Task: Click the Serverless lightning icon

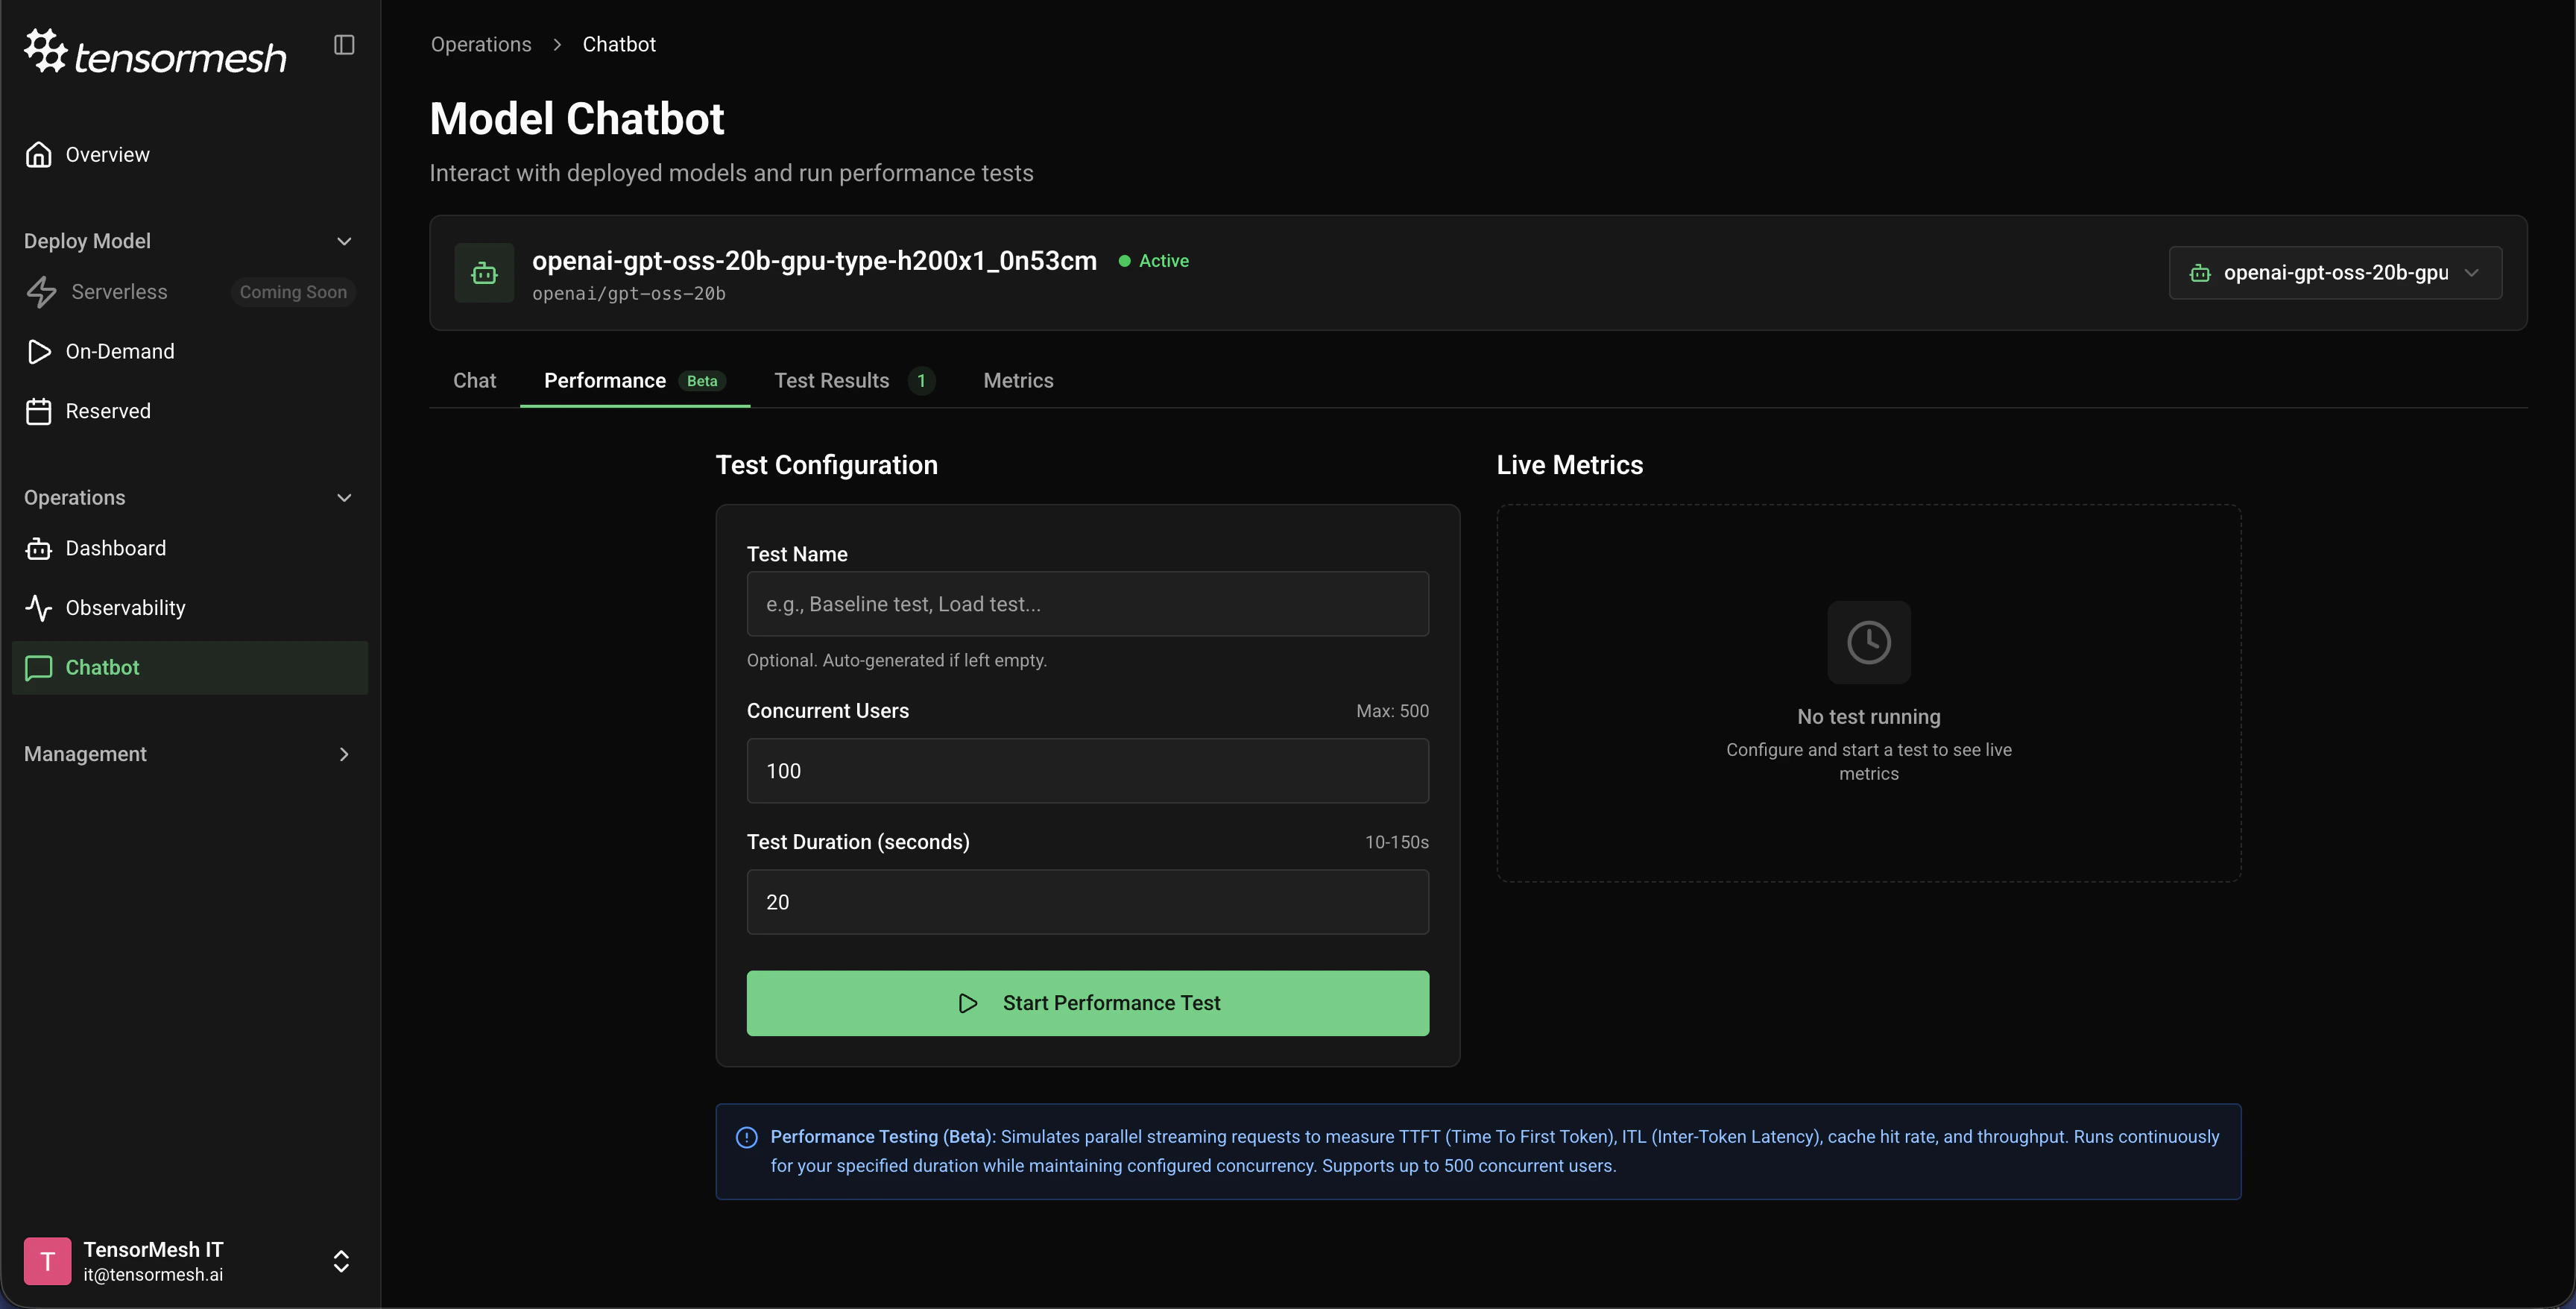Action: (x=41, y=291)
